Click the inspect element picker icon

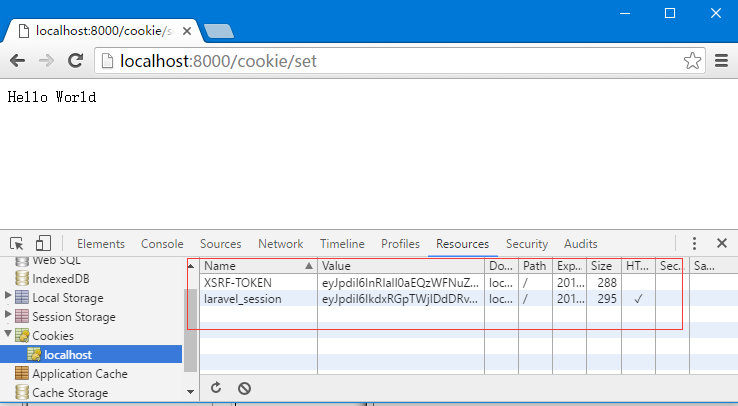coord(17,244)
